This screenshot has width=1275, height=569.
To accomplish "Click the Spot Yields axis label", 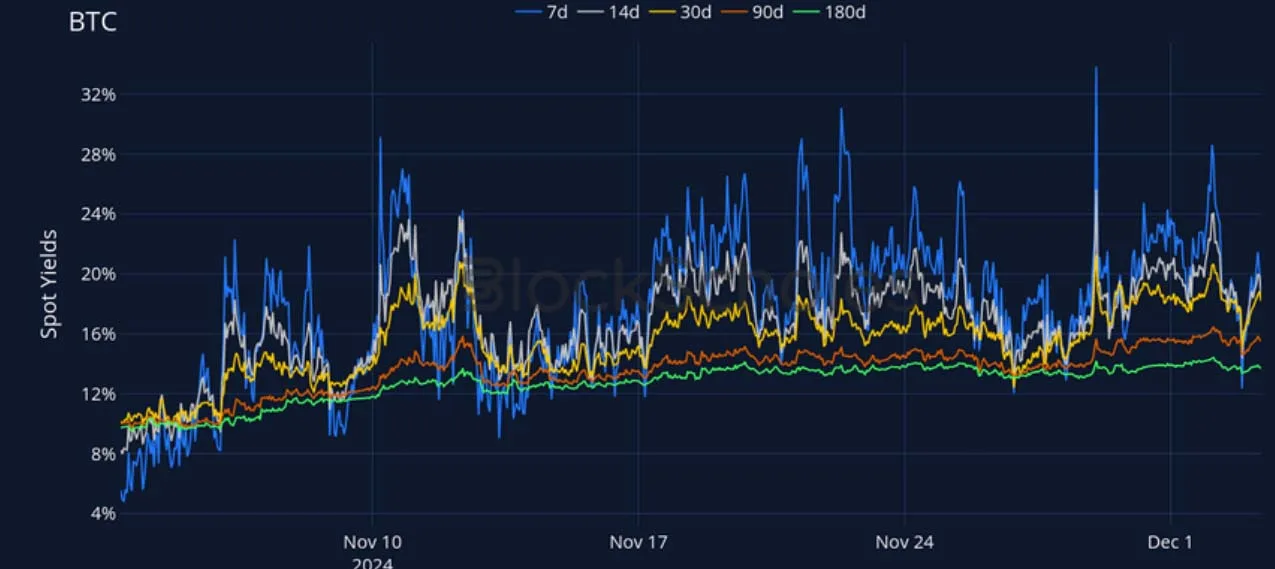I will point(49,284).
